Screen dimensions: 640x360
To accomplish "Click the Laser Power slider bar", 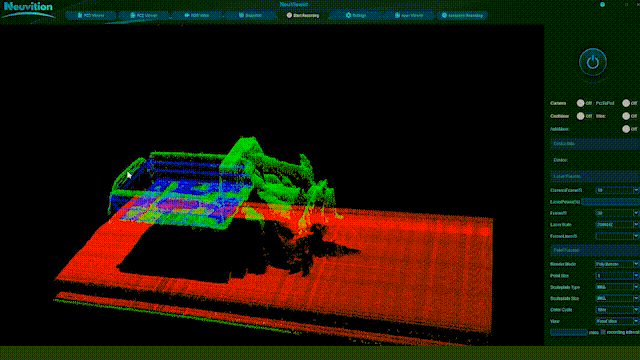I will coord(611,202).
